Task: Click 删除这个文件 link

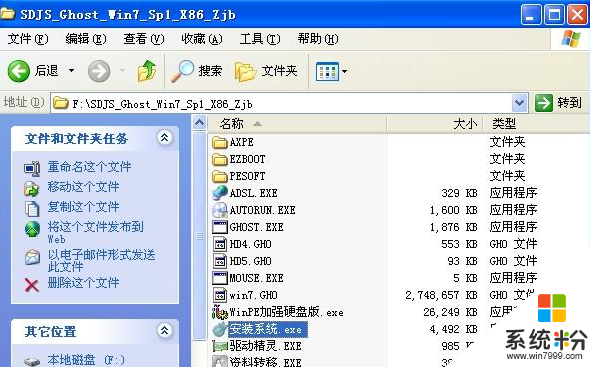Action: click(83, 282)
